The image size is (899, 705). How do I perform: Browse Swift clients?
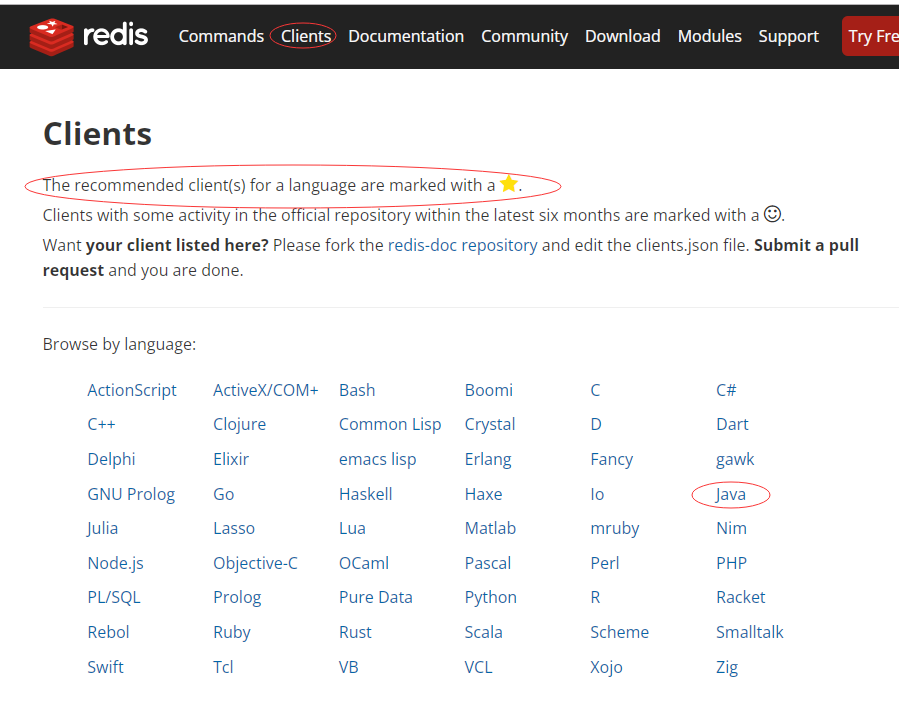(105, 668)
